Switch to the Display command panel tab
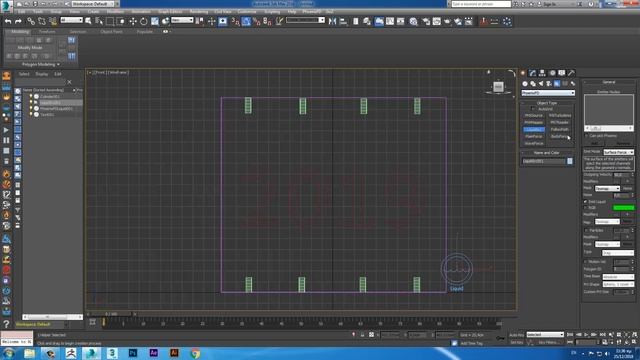 pyautogui.click(x=562, y=73)
